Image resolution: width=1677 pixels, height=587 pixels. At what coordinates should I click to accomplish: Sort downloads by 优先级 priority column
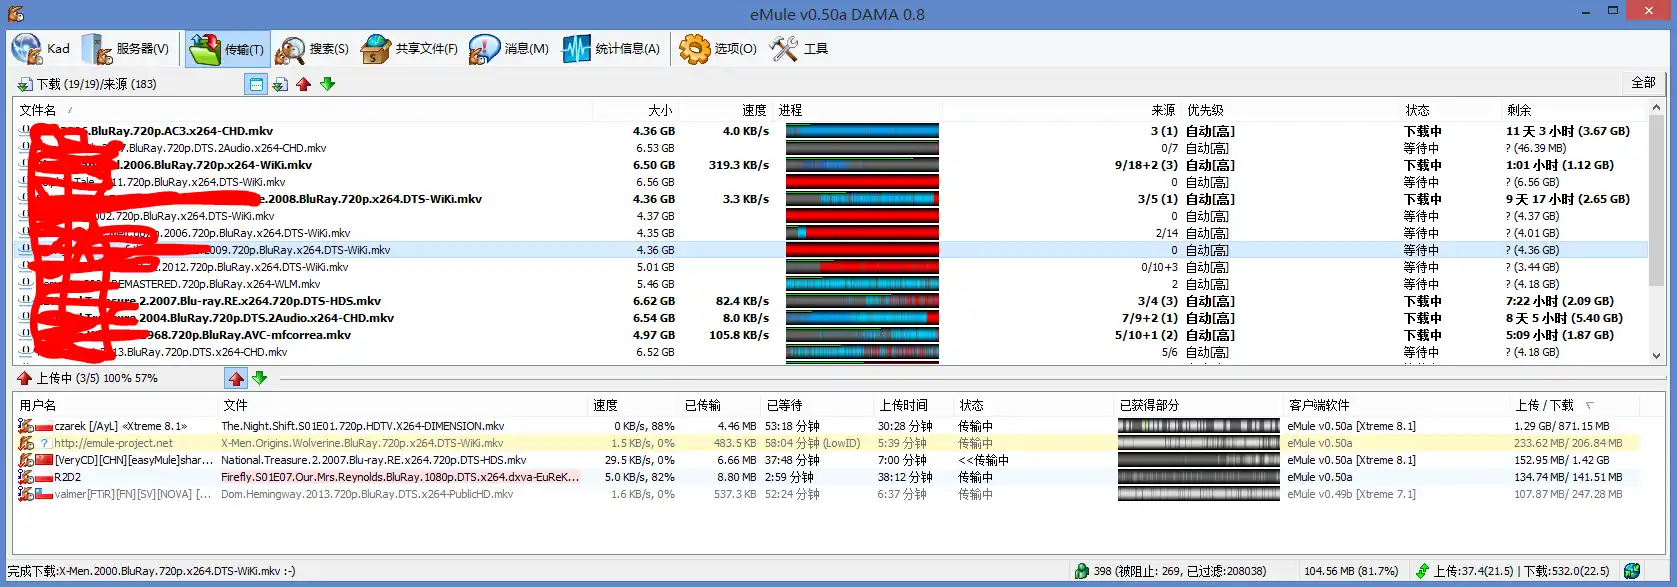tap(1291, 110)
